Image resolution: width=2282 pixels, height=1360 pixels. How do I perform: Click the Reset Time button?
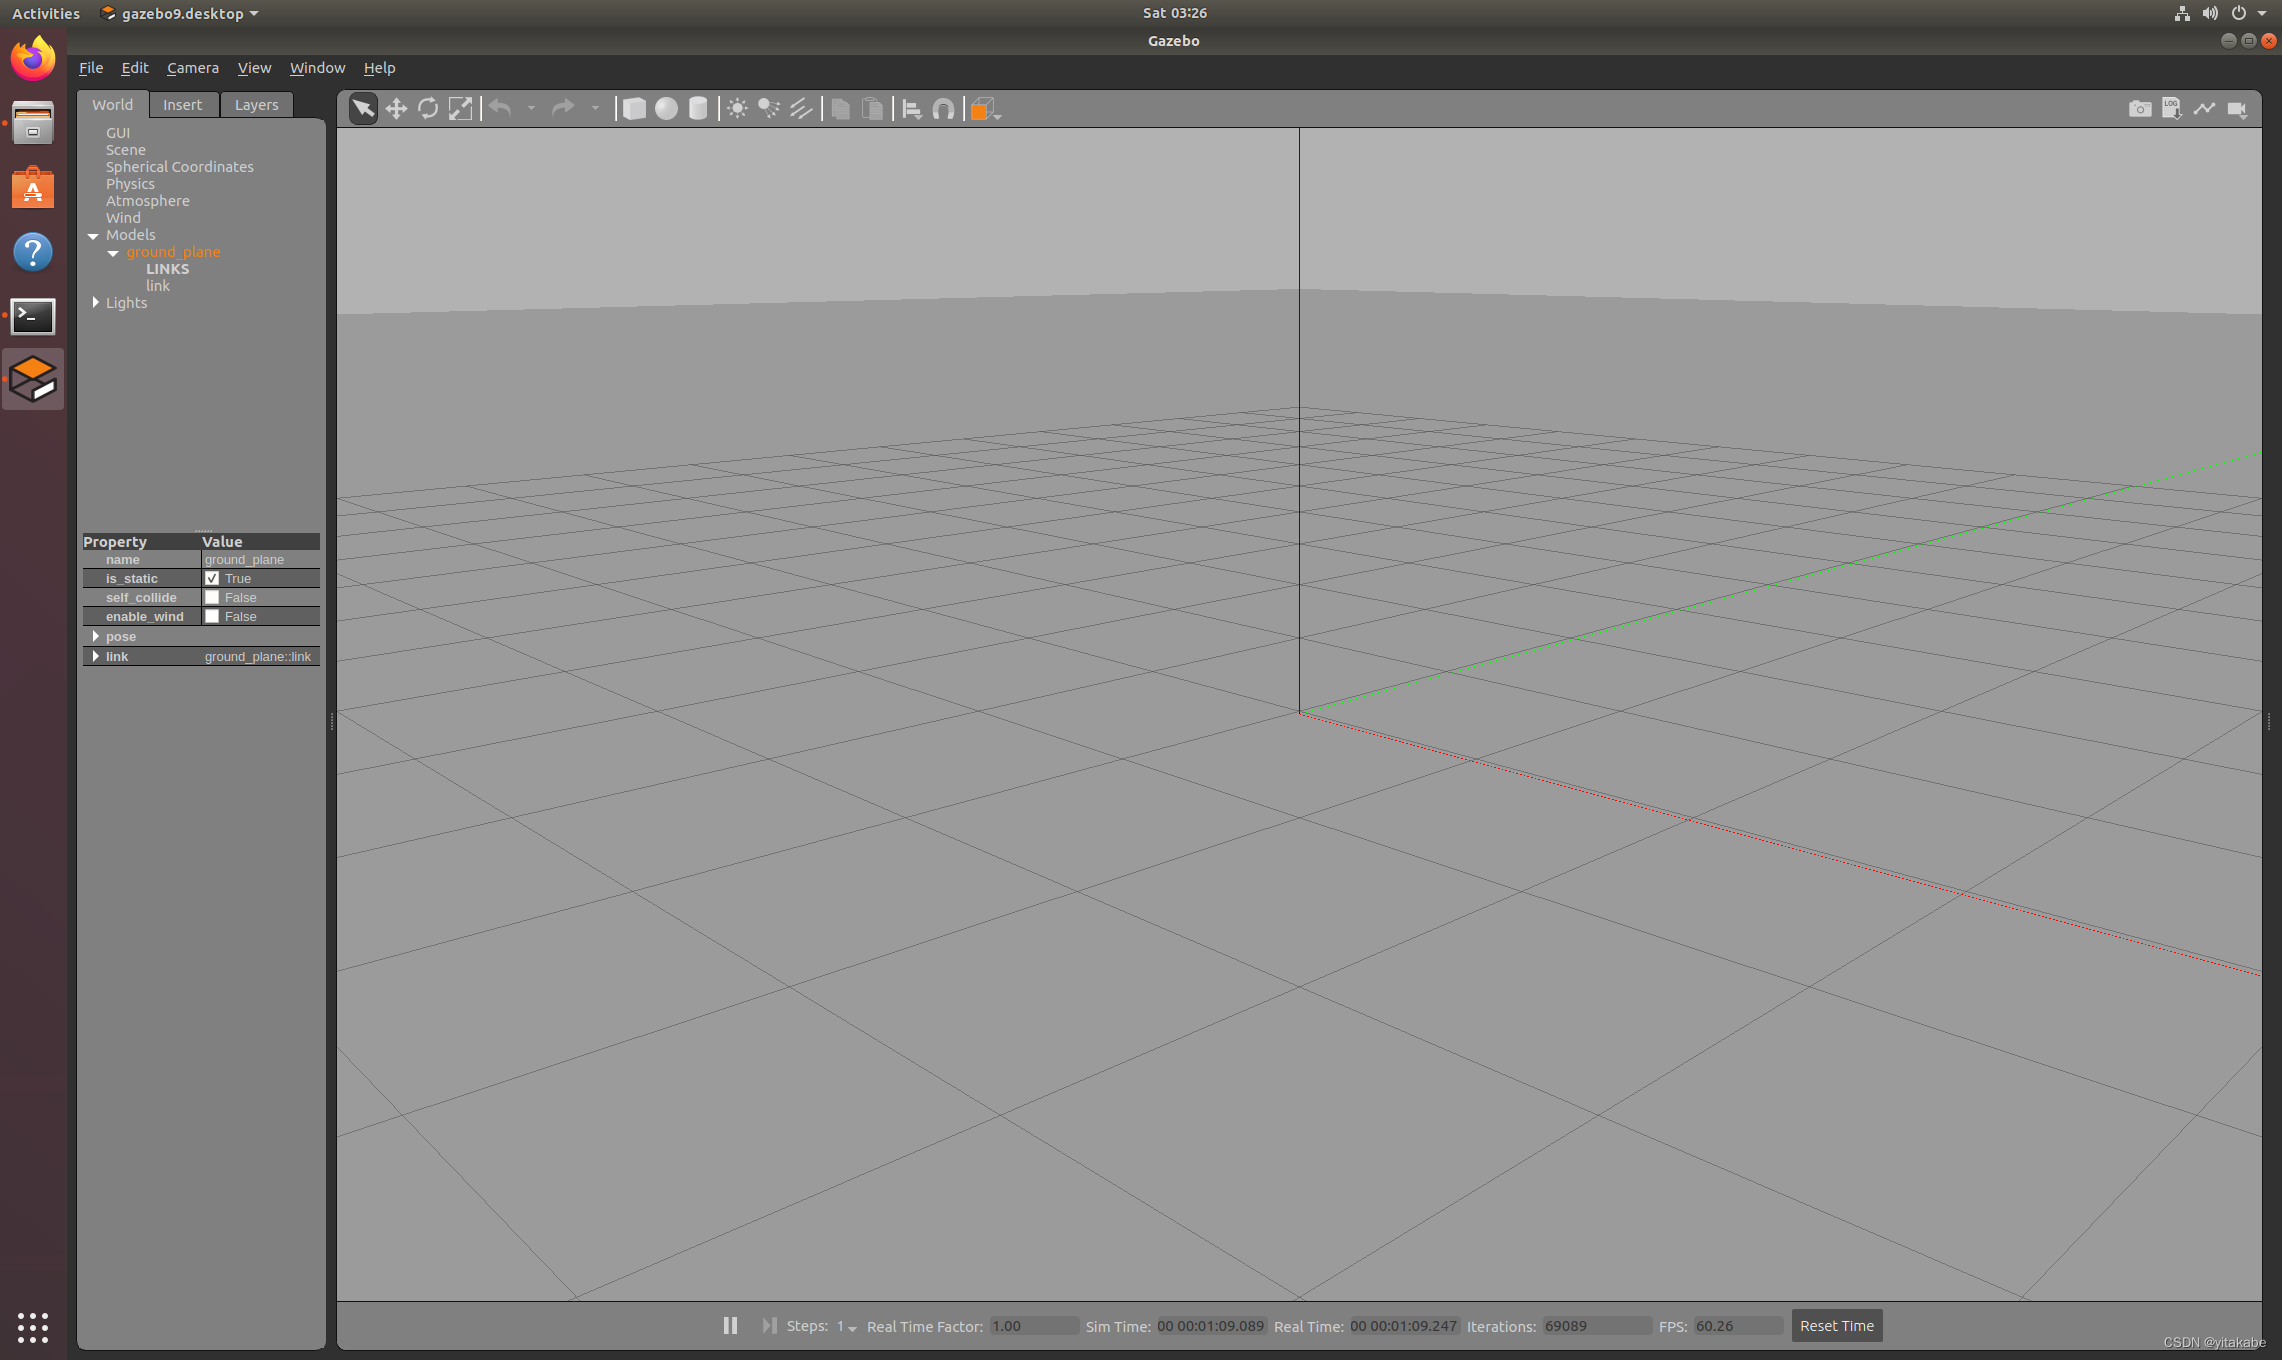pos(1836,1325)
